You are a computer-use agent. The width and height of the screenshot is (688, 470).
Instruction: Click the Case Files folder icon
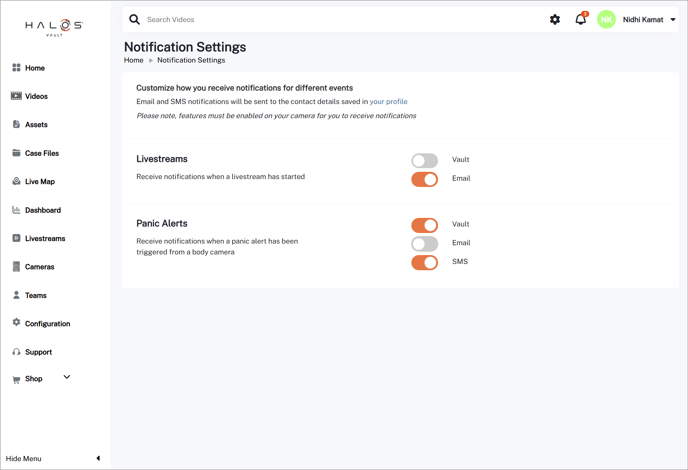pos(16,153)
